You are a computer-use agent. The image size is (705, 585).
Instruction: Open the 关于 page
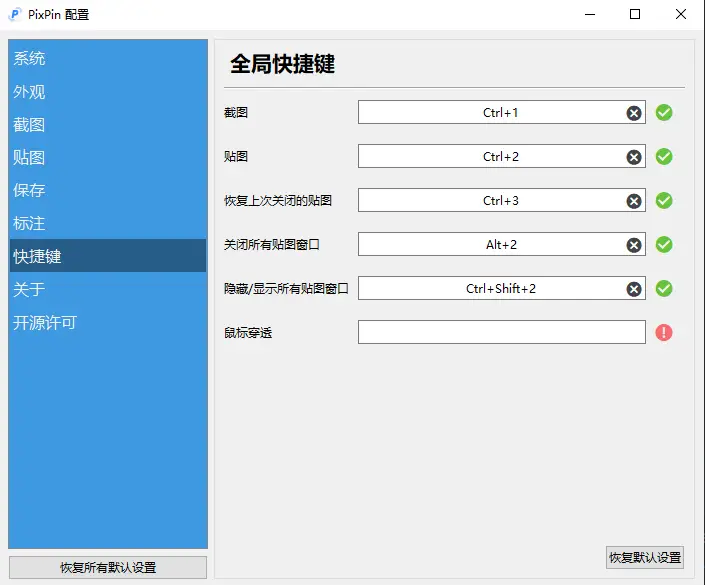107,289
